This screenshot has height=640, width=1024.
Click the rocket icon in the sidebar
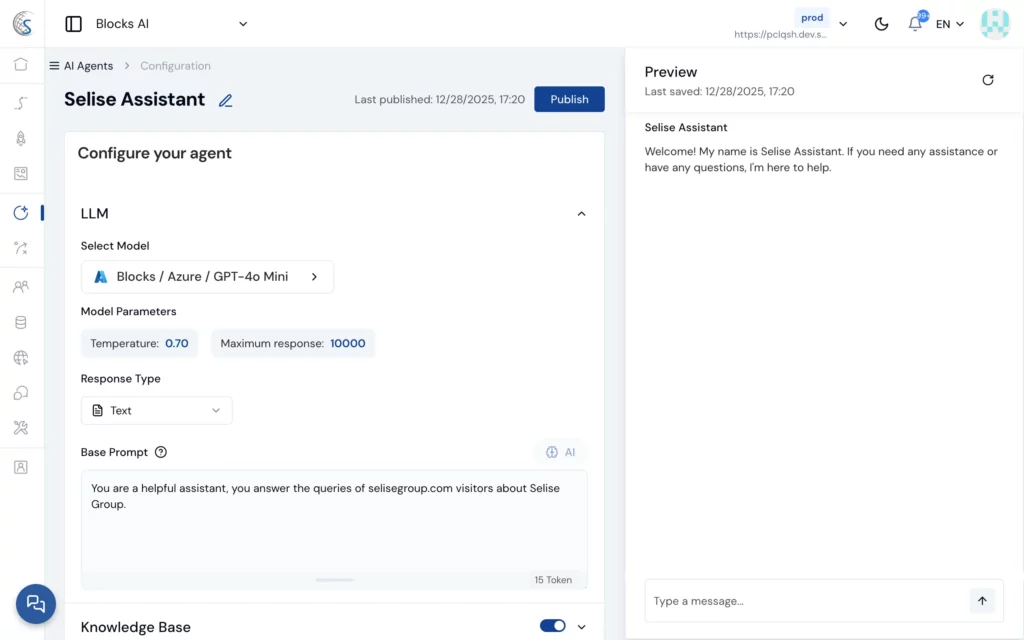(21, 138)
